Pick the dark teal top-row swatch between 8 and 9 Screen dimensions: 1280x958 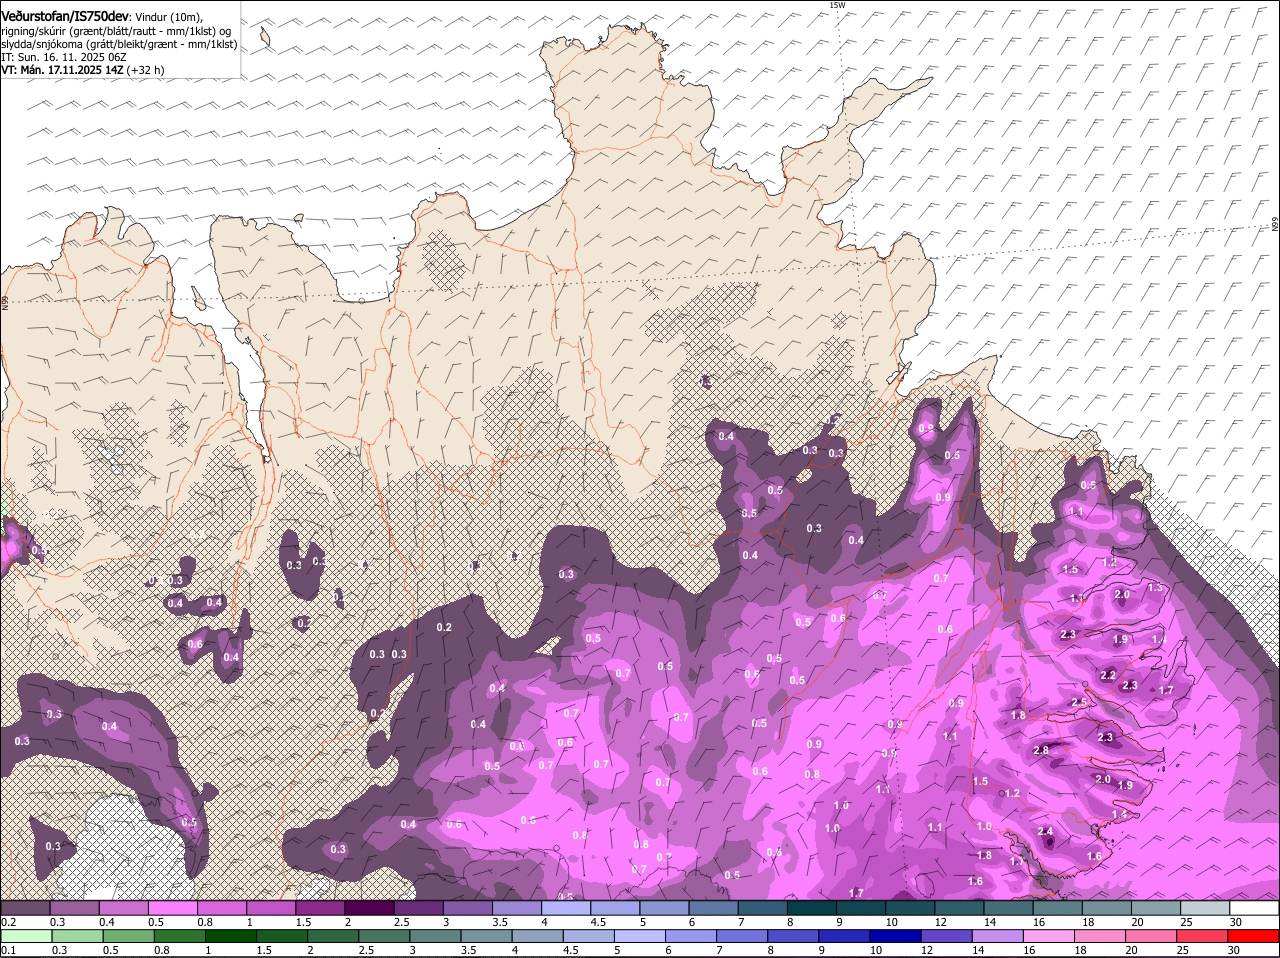coord(812,908)
